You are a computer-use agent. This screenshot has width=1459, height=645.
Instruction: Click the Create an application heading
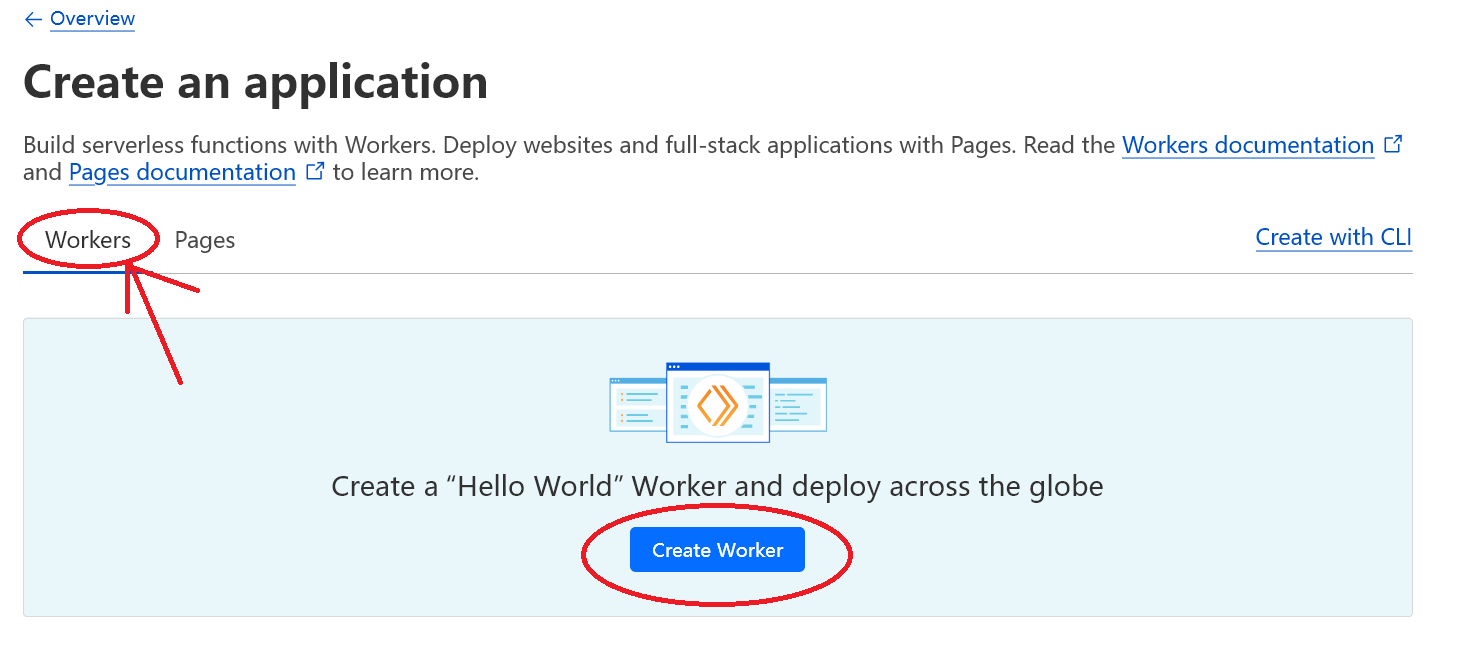click(x=256, y=82)
